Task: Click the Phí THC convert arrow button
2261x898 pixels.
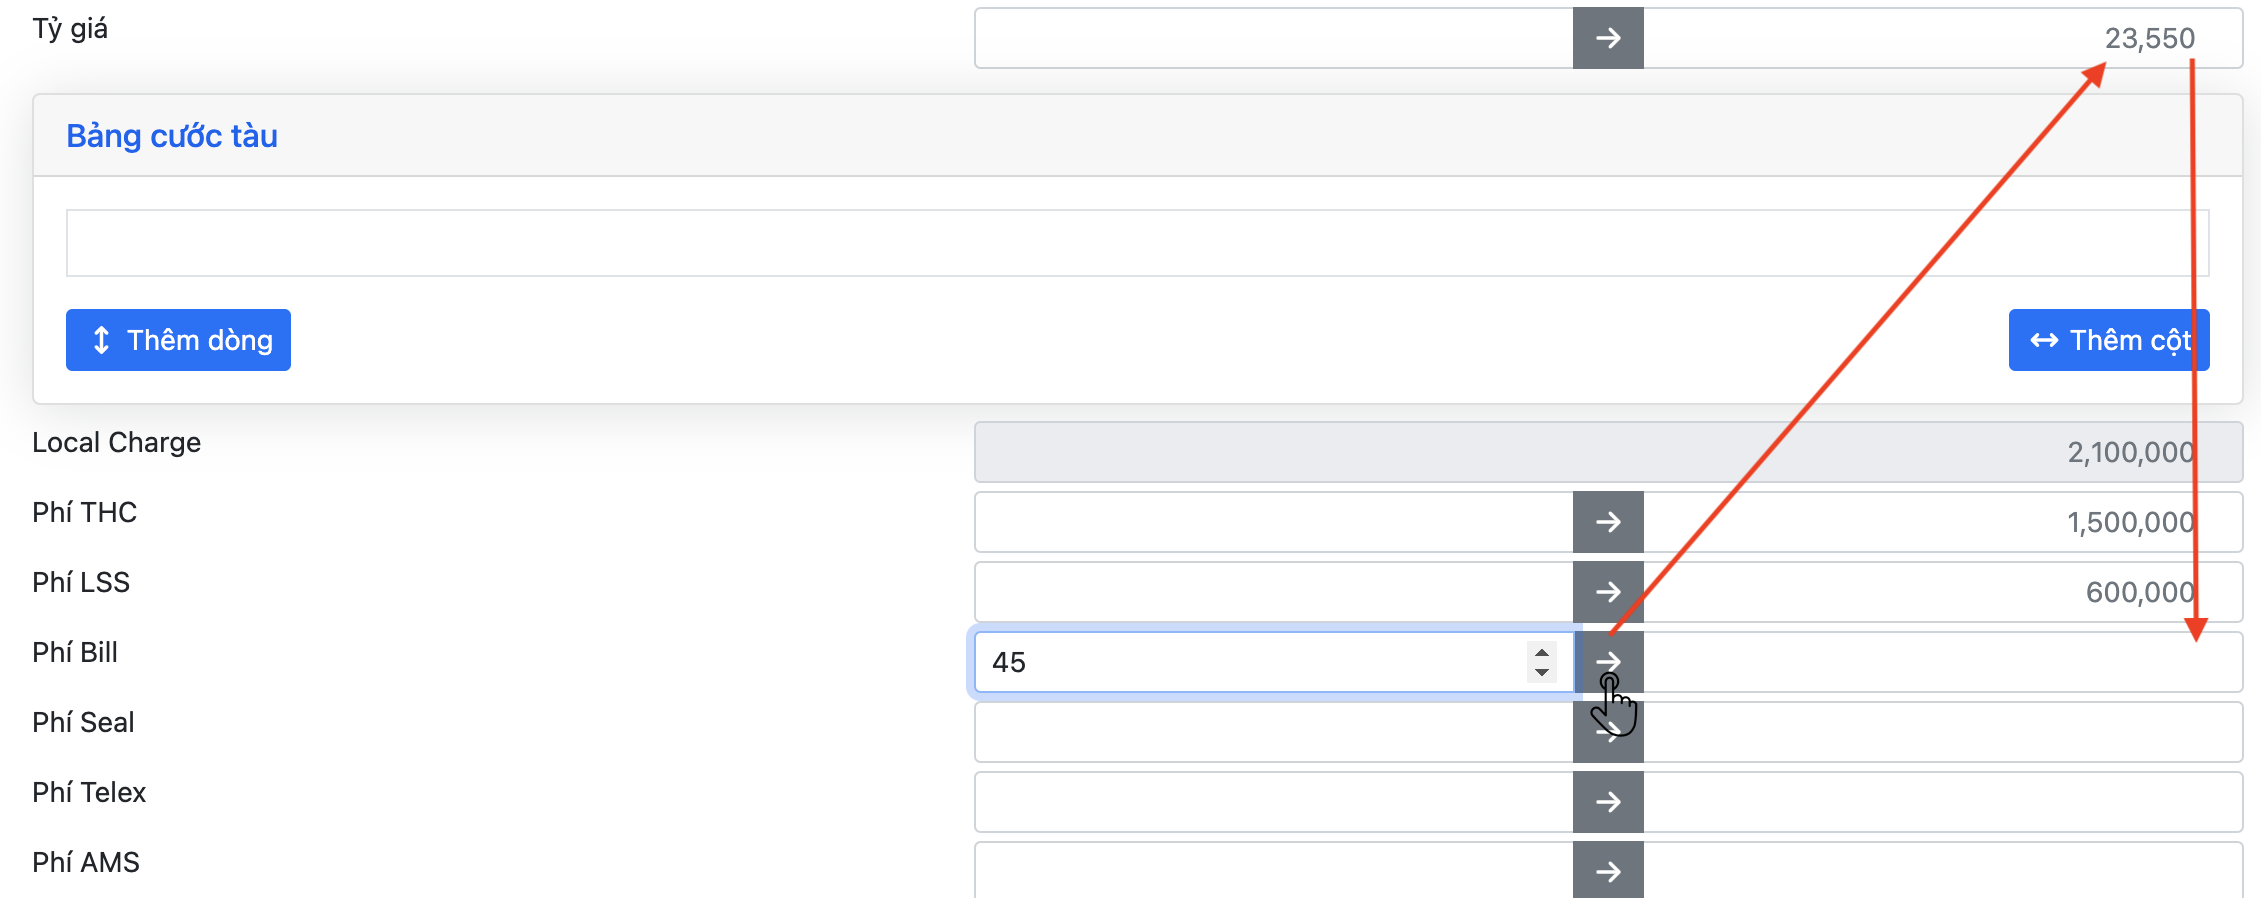Action: [1607, 522]
